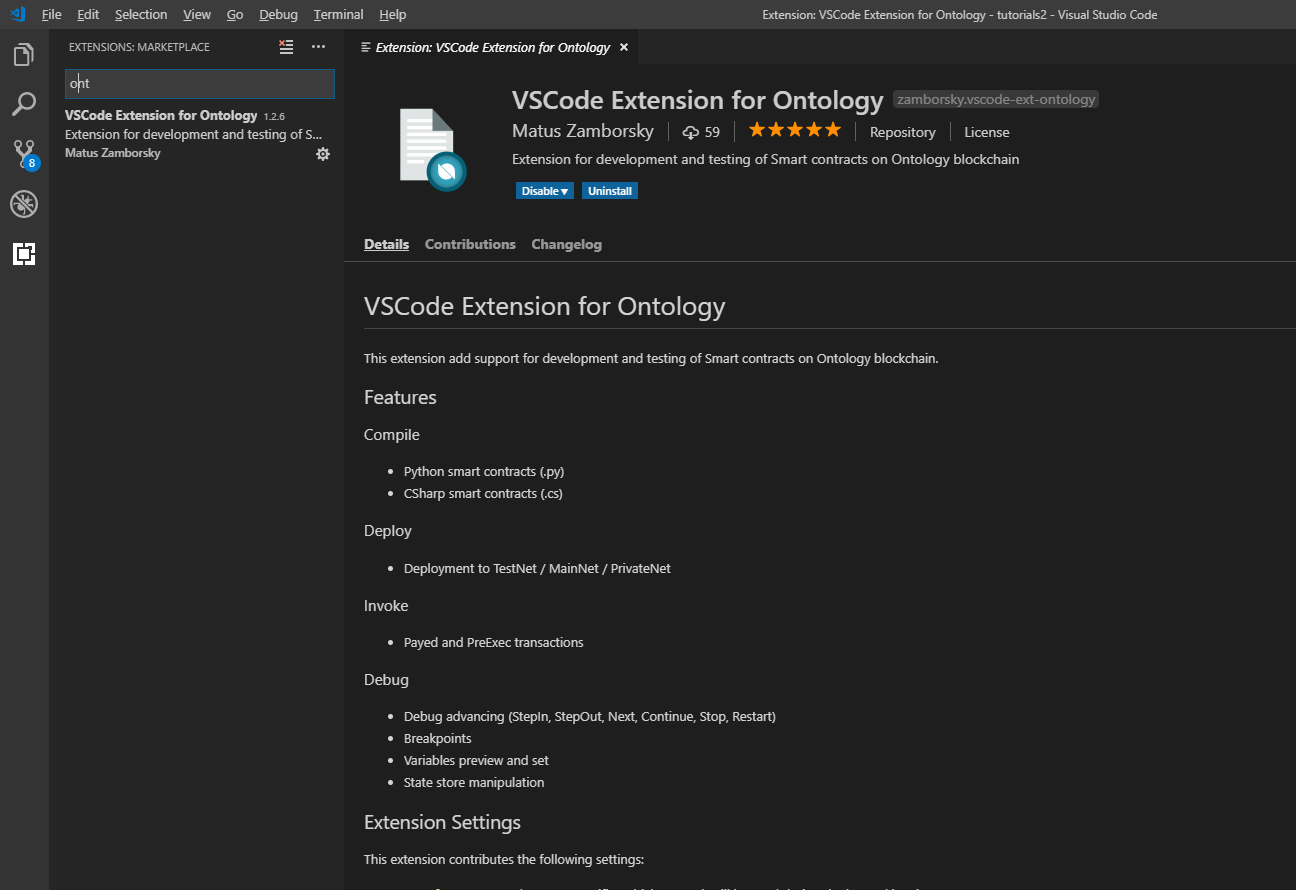Click the 'Compile' subheading

(392, 435)
